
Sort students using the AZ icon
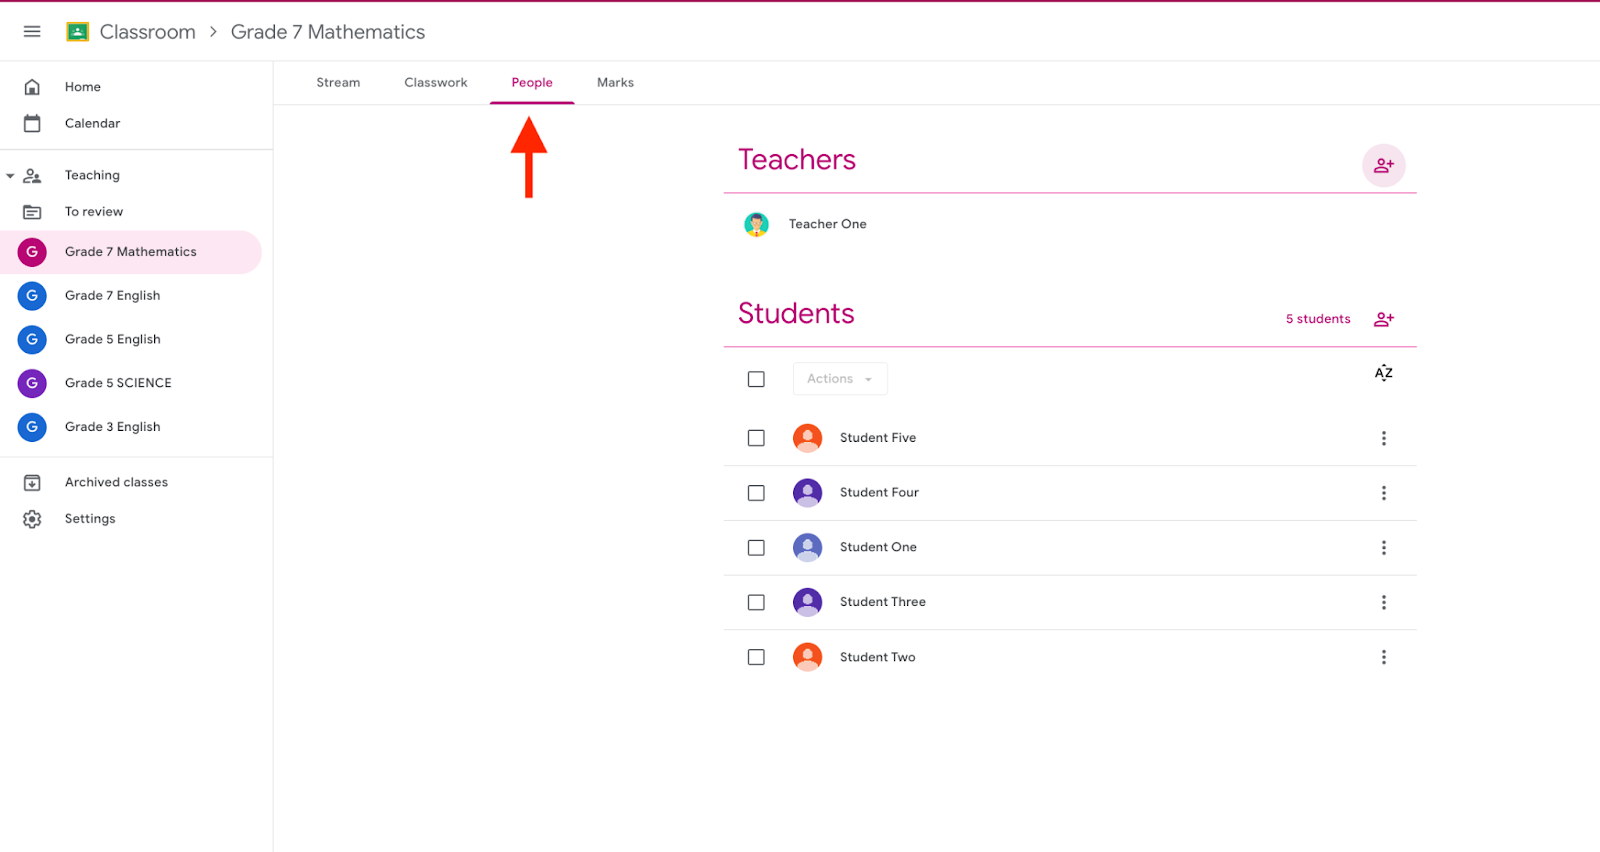tap(1384, 373)
